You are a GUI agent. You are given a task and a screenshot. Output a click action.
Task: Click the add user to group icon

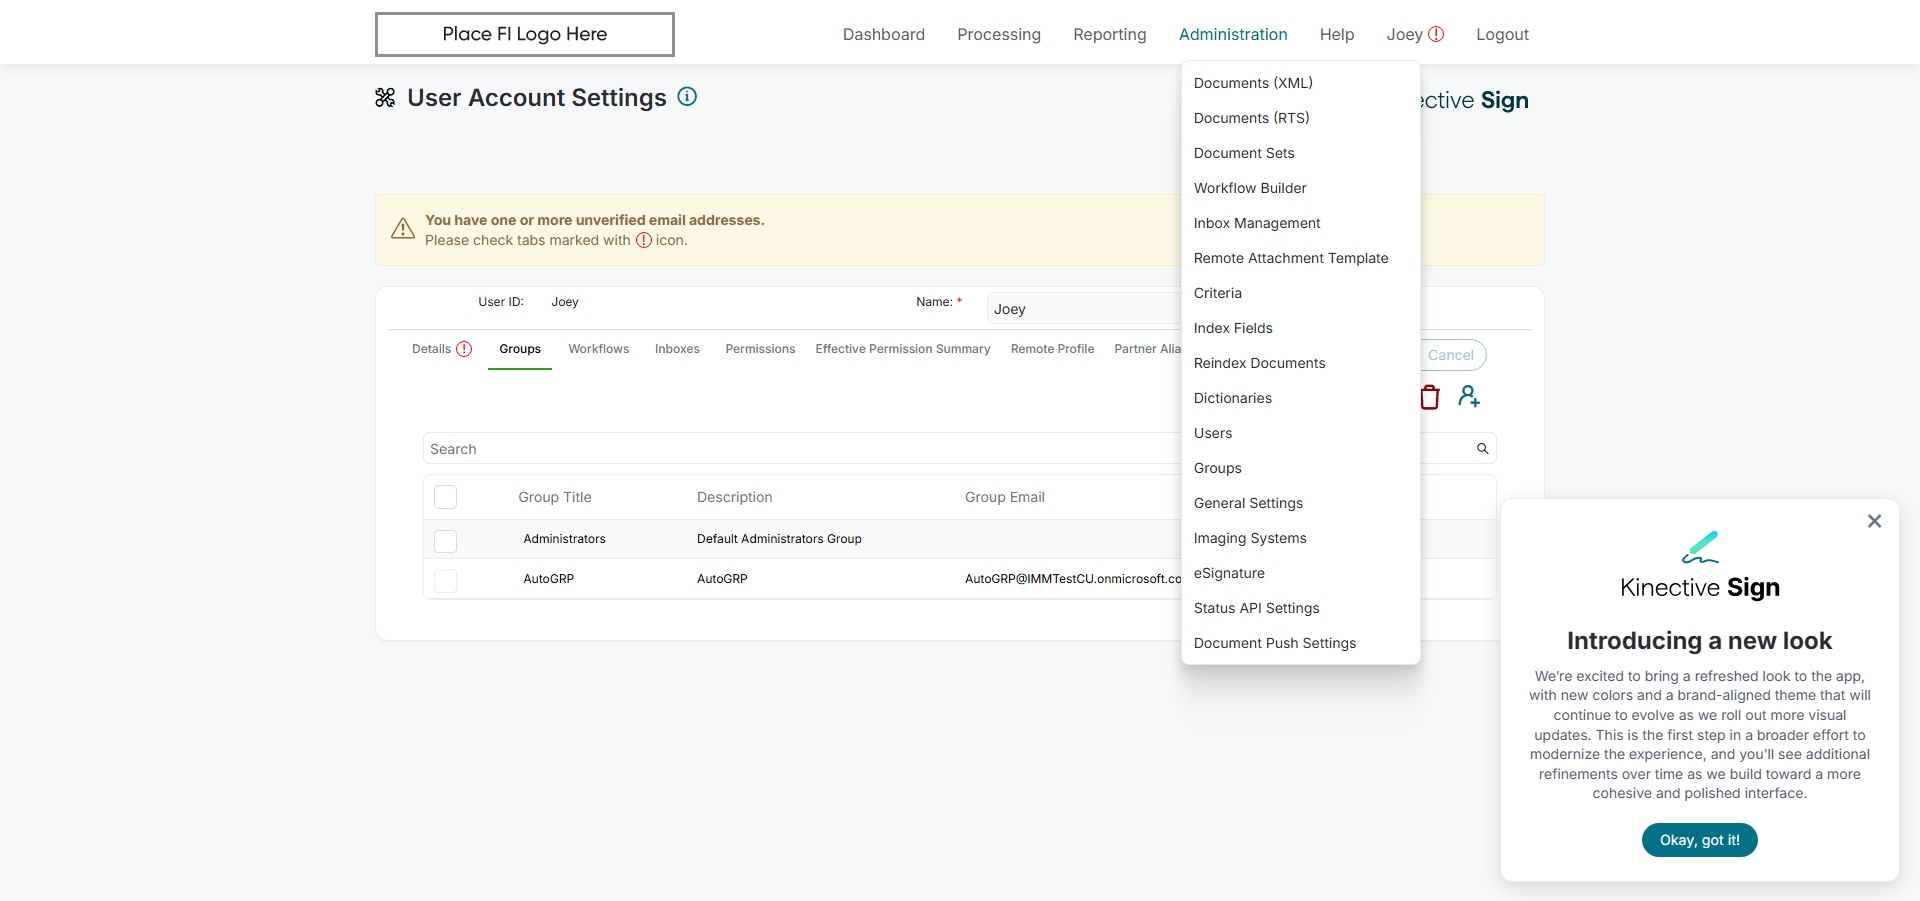[x=1468, y=397]
